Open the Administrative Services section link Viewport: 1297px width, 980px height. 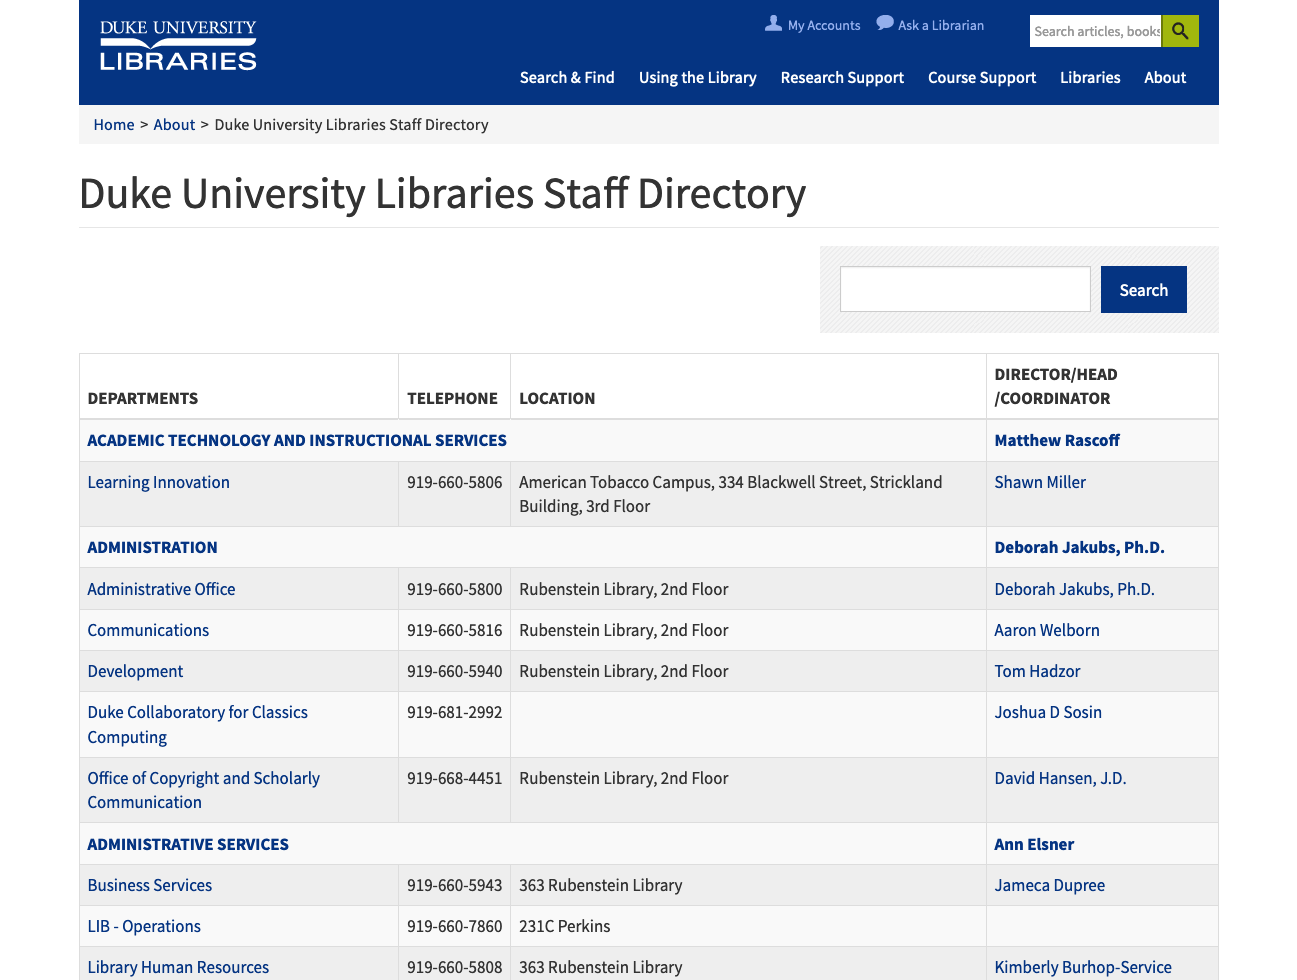[x=188, y=844]
